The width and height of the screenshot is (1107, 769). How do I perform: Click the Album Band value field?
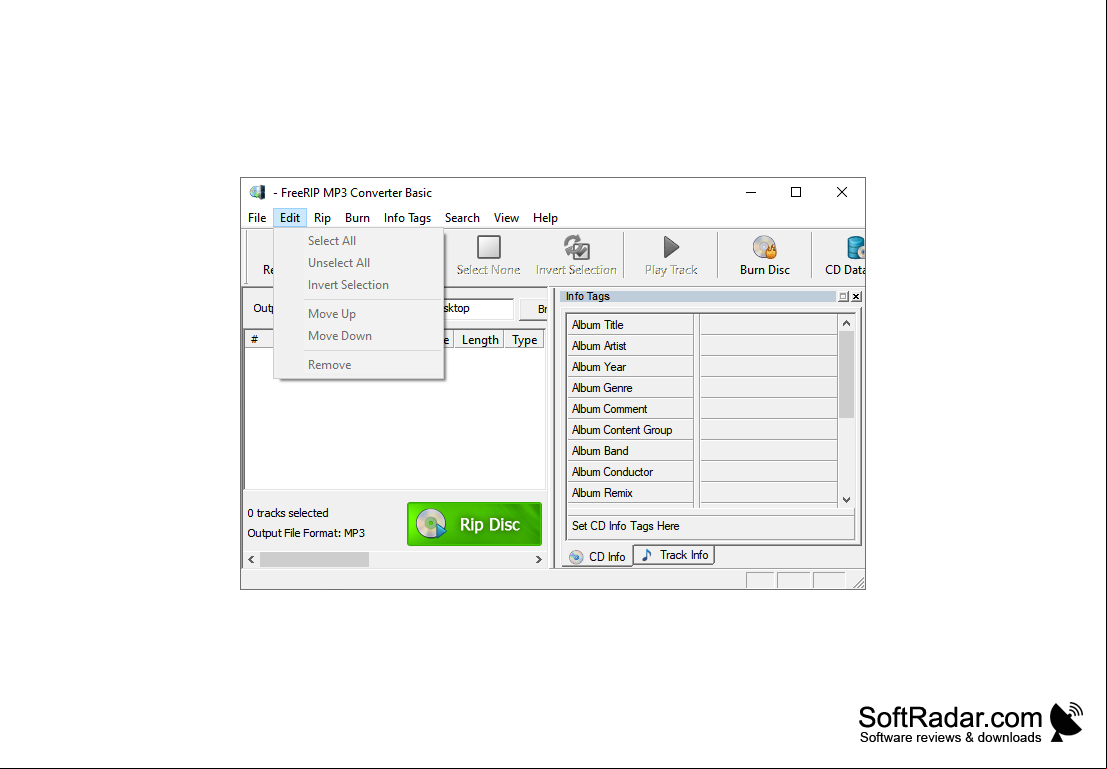[x=769, y=451]
